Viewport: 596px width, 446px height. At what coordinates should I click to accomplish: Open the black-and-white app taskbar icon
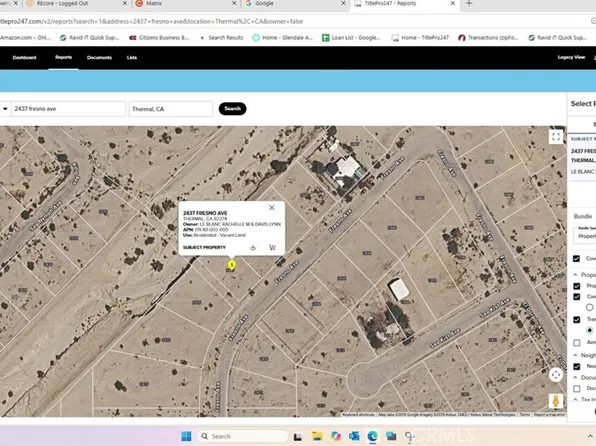[298, 436]
